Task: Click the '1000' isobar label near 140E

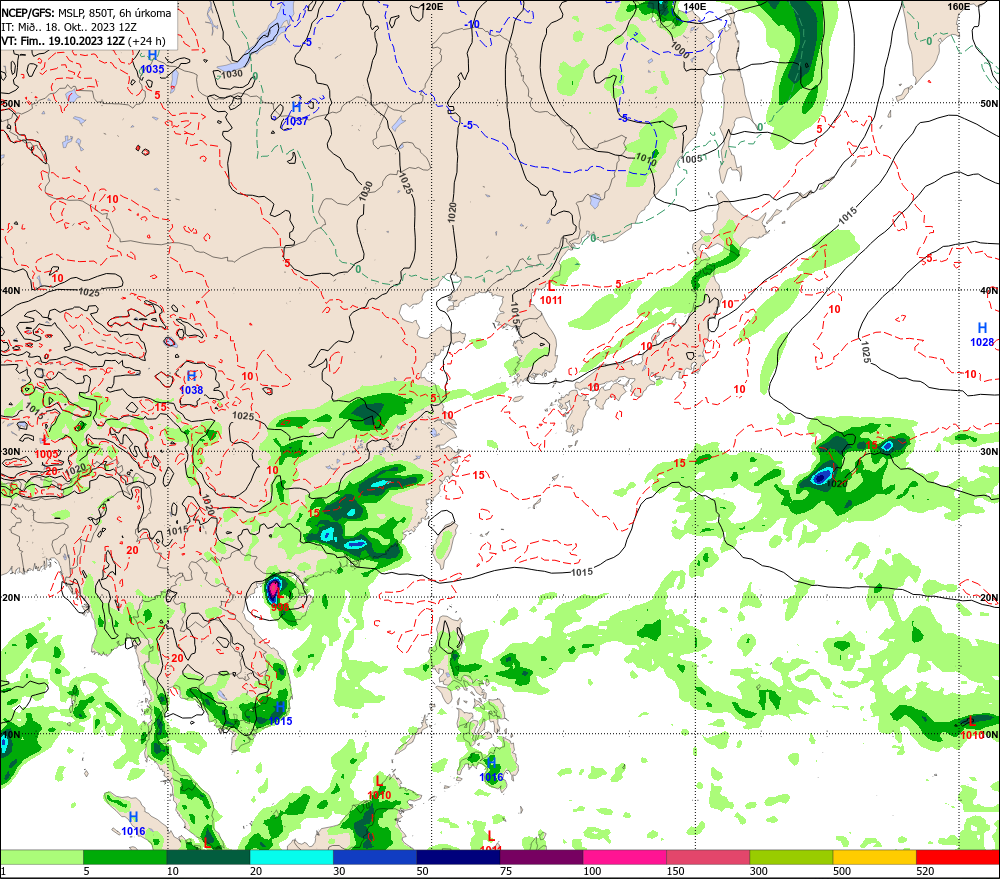Action: click(x=680, y=50)
